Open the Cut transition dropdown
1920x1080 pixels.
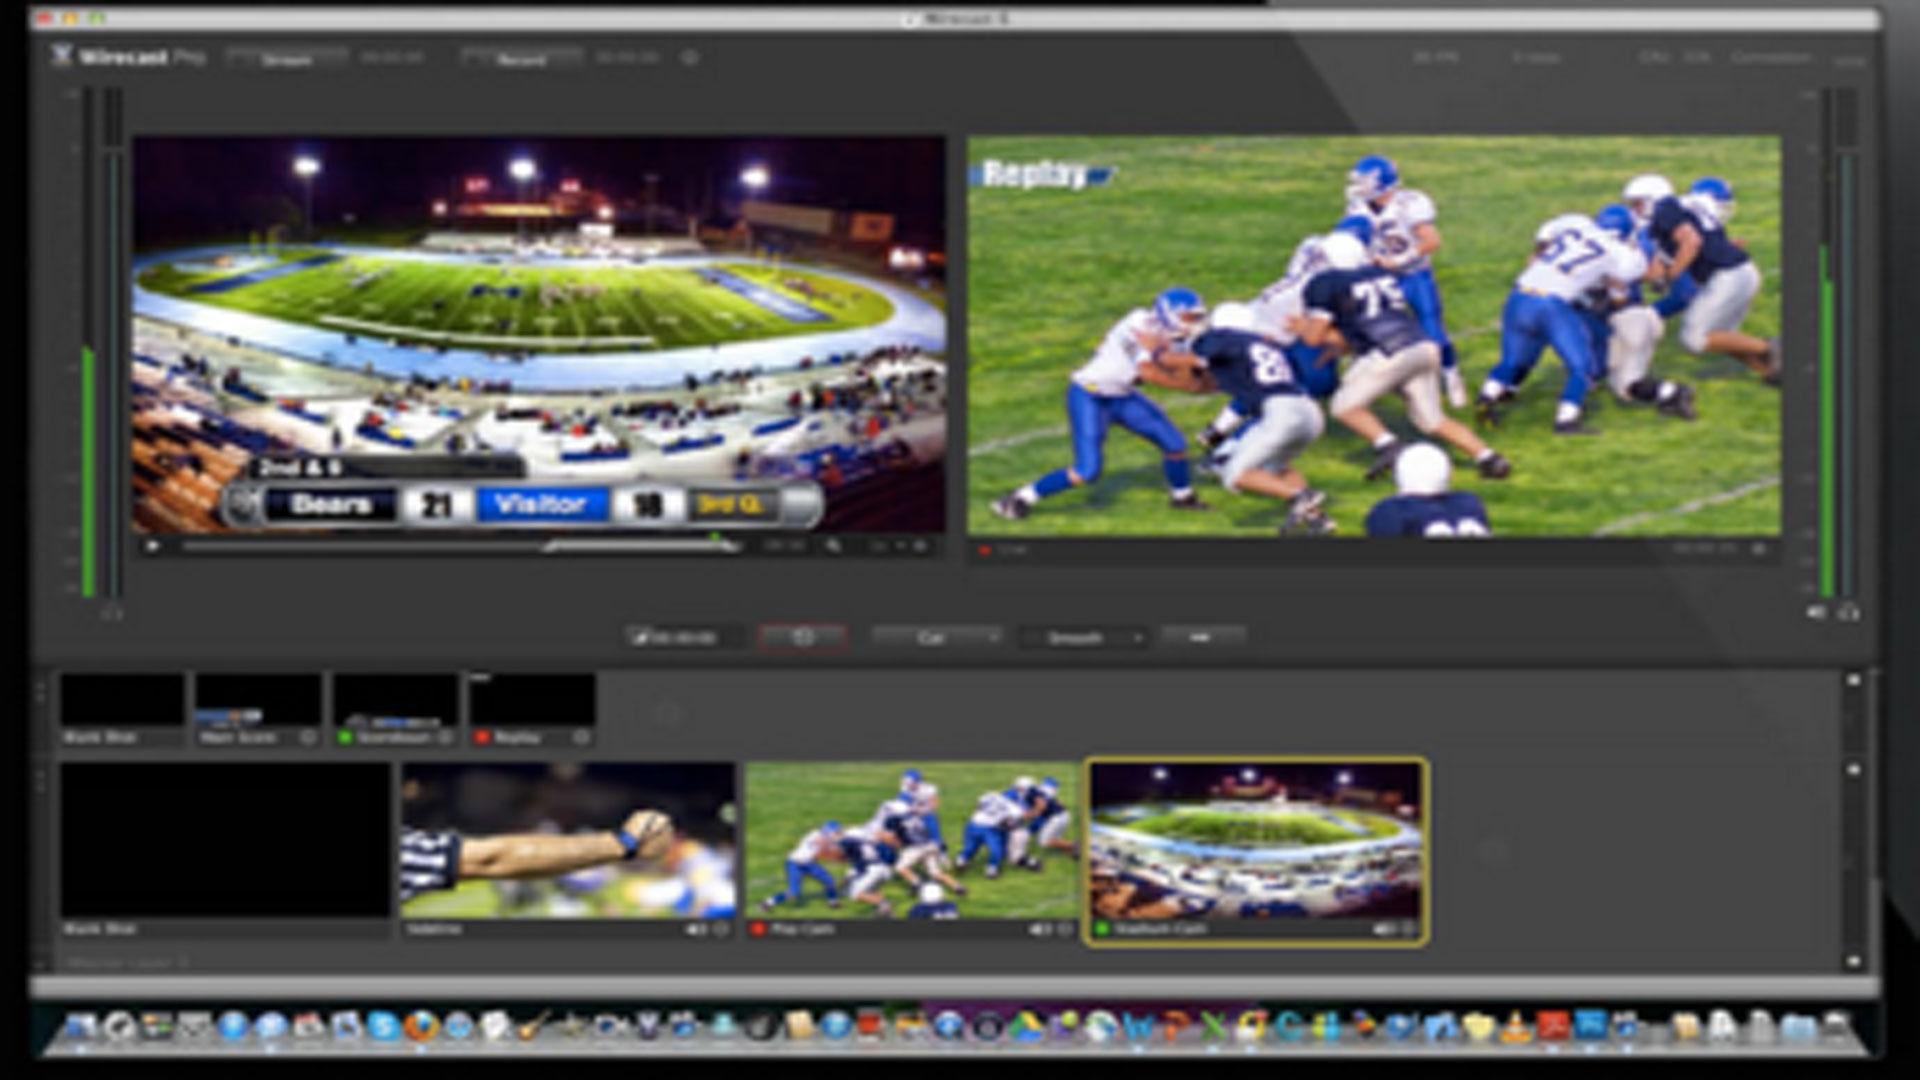coord(938,637)
